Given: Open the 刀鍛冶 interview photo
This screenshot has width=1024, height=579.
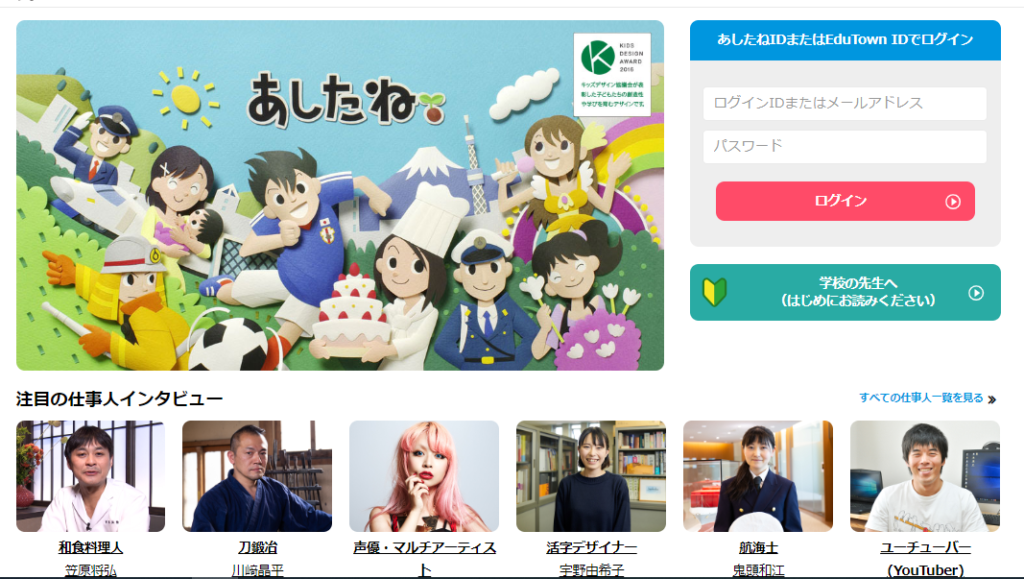Looking at the screenshot, I should [x=257, y=476].
